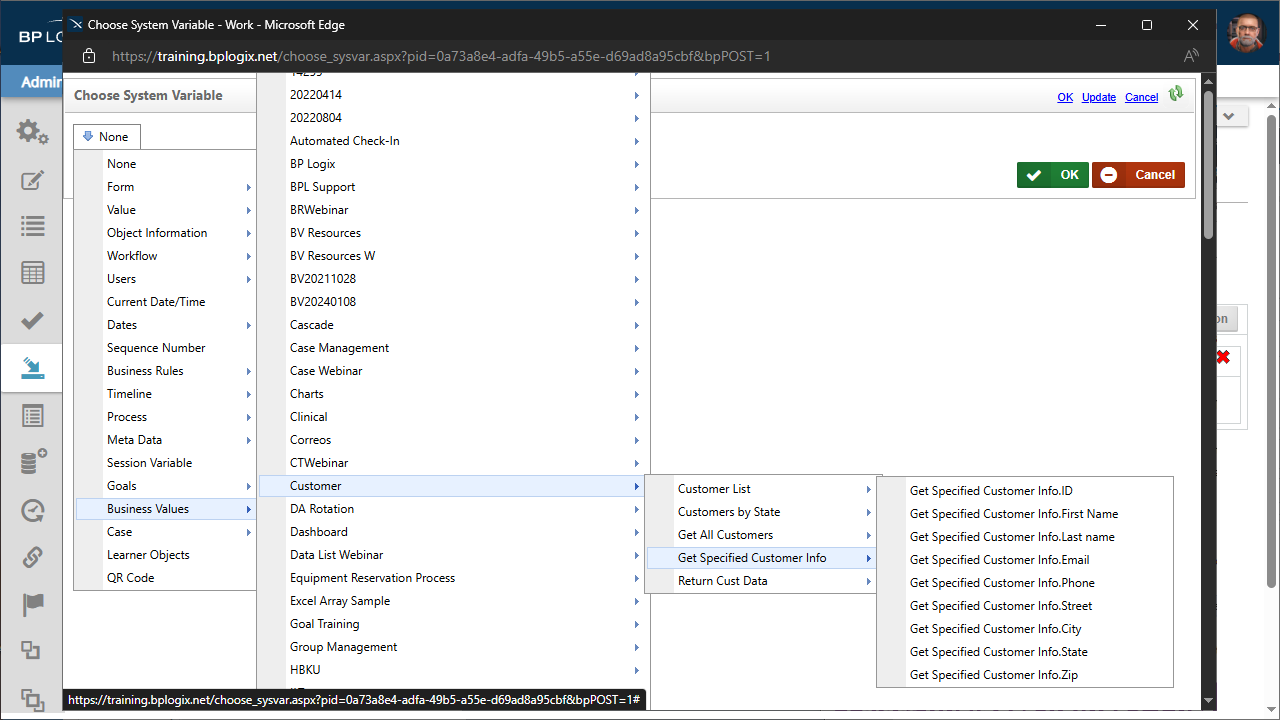Click the flag icon in sidebar
Viewport: 1280px width, 720px height.
32,605
